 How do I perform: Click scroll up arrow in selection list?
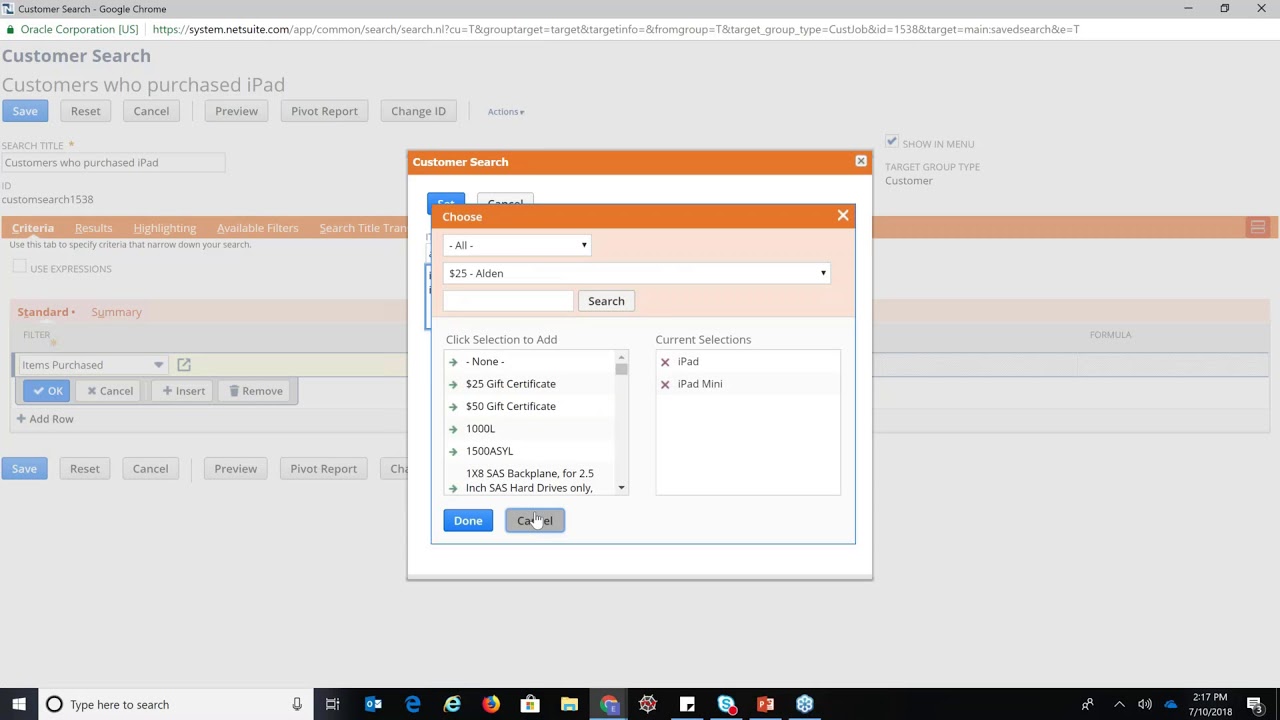(x=621, y=357)
